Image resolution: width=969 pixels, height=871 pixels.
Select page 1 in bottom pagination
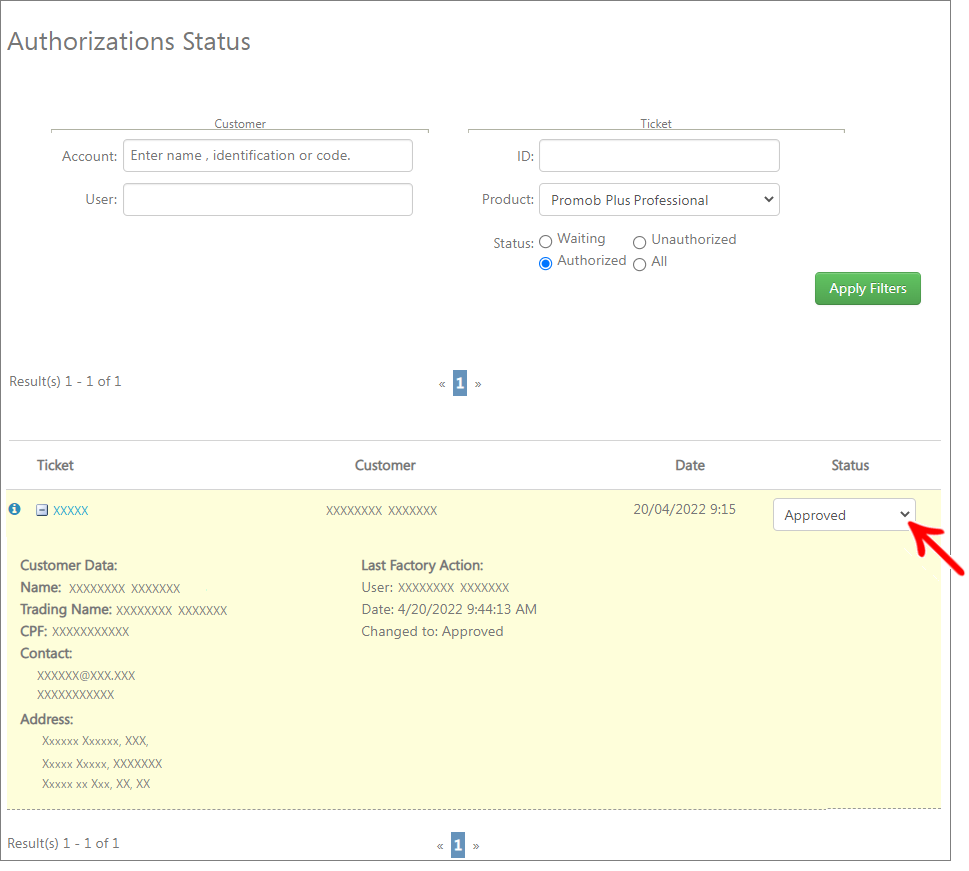tap(458, 845)
